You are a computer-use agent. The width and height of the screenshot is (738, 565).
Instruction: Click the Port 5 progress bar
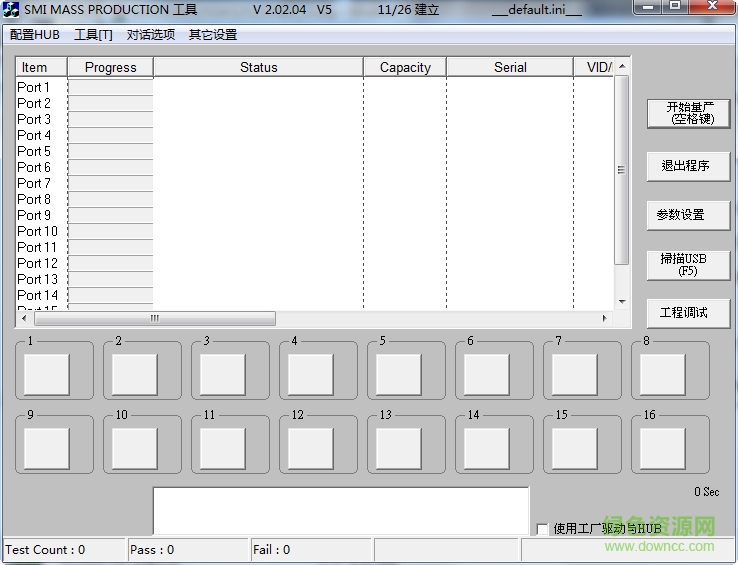pyautogui.click(x=111, y=151)
